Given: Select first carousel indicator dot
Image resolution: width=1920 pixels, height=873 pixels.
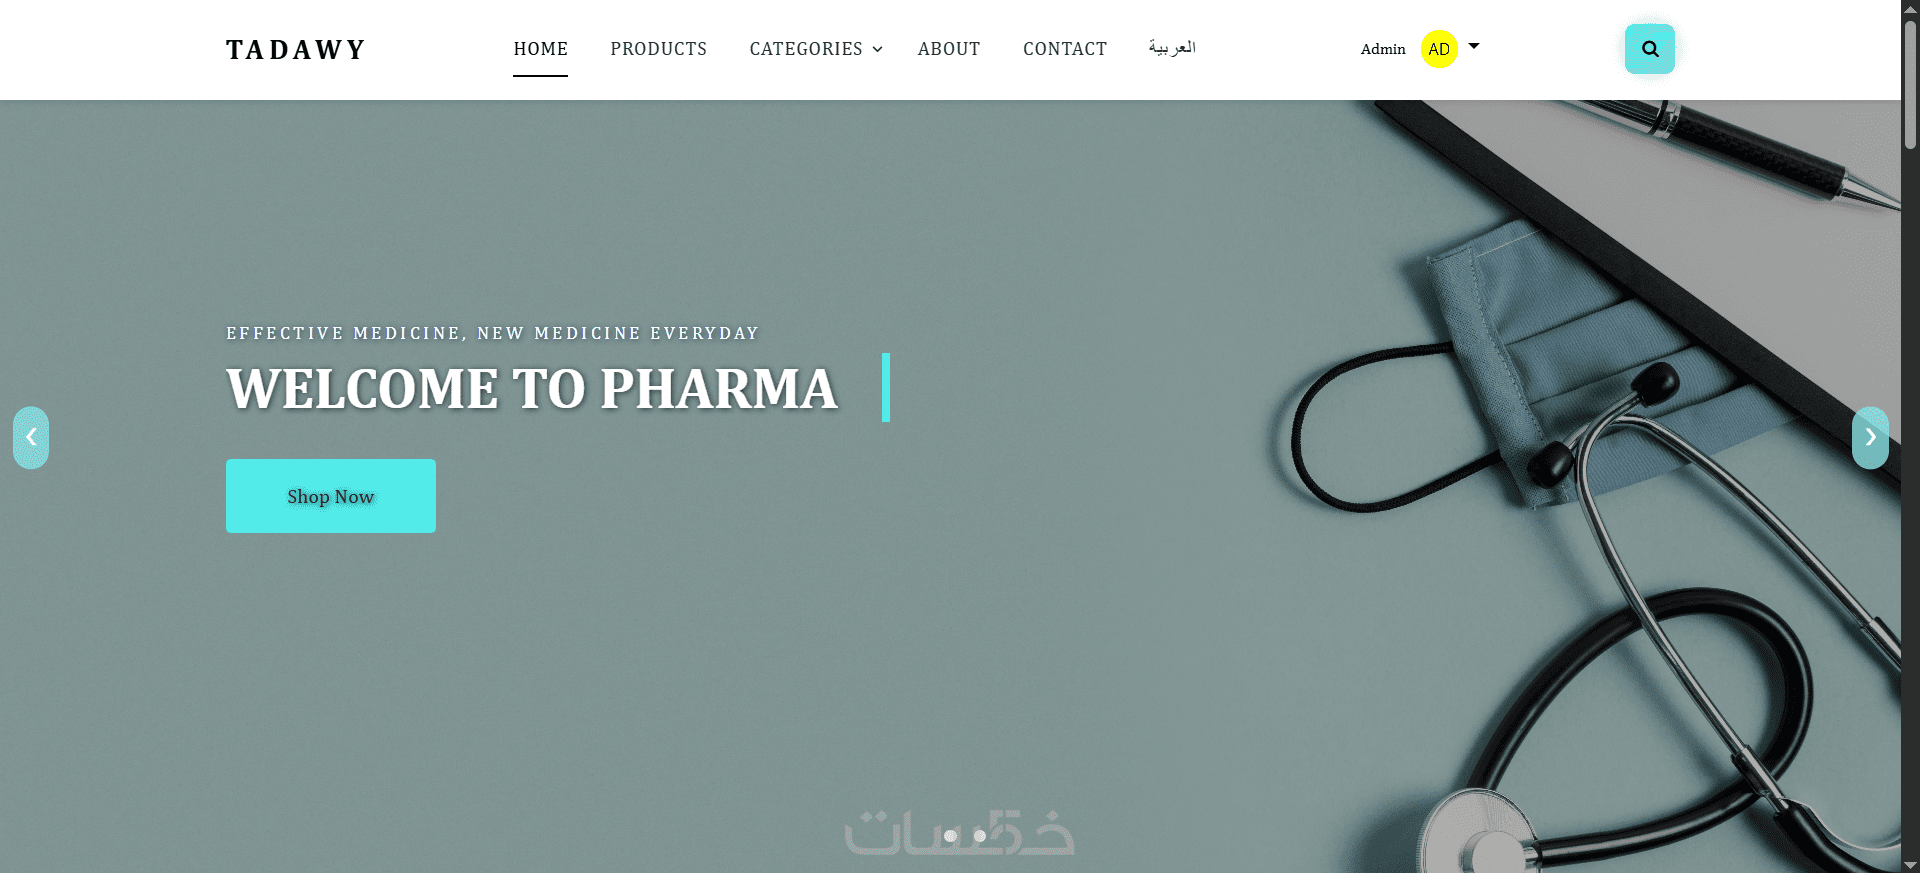Looking at the screenshot, I should click(950, 836).
